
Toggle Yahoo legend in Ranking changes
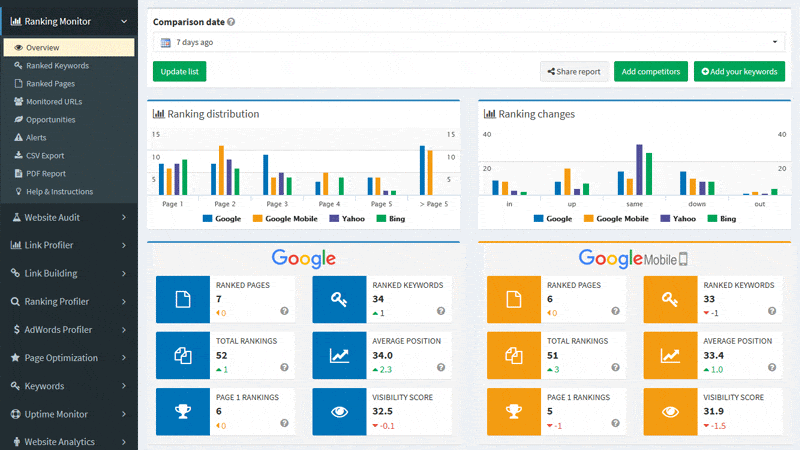point(678,218)
